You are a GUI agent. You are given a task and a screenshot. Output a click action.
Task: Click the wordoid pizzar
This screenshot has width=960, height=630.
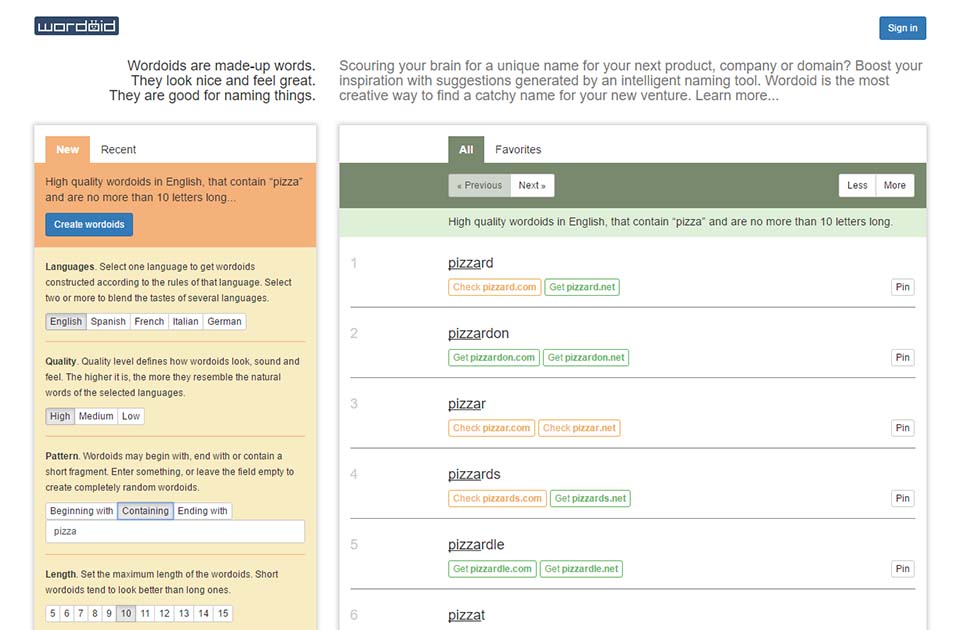point(467,404)
